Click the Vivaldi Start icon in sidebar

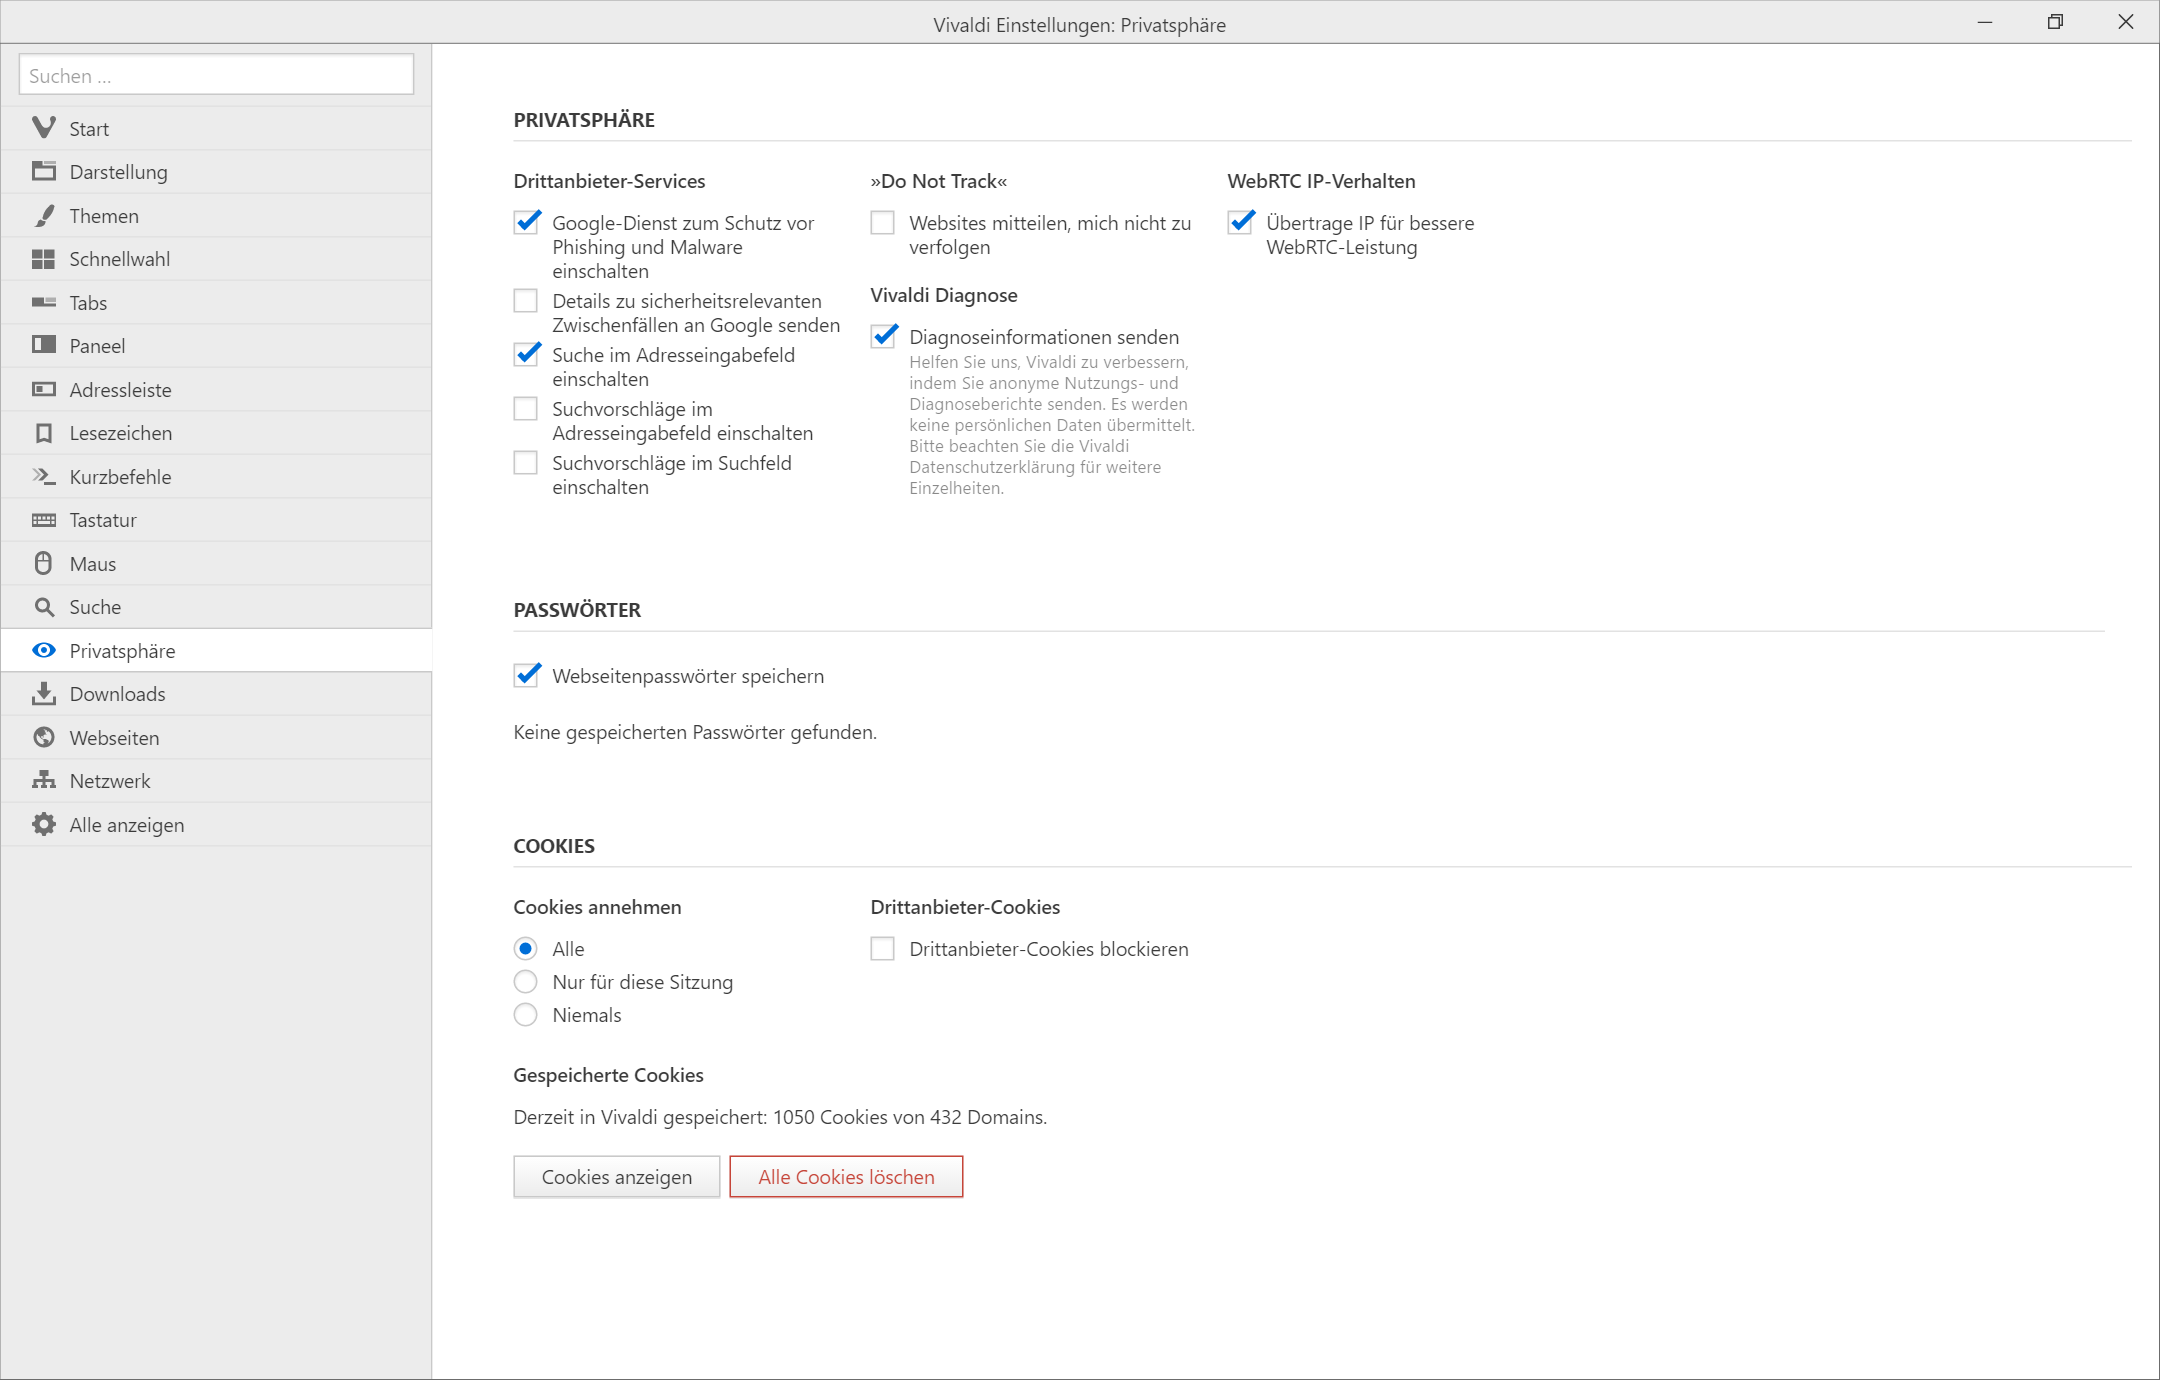[x=43, y=128]
